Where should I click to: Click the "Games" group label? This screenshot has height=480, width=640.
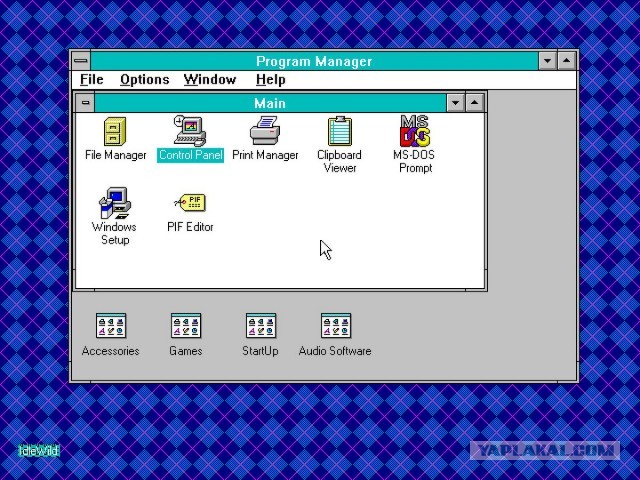[x=186, y=351]
